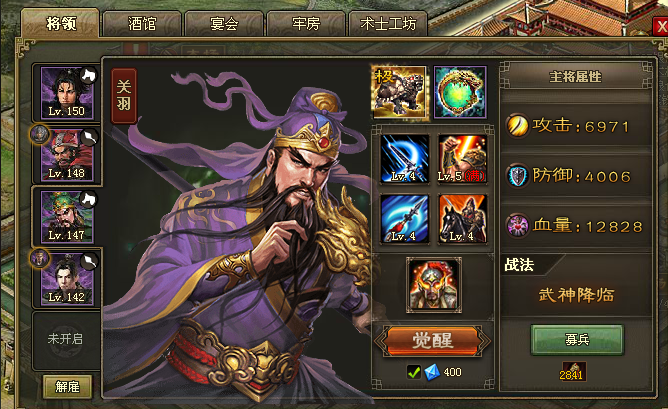Viewport: 668px width, 409px height.
Task: Select the Lv. 148 general portrait
Action: click(67, 155)
